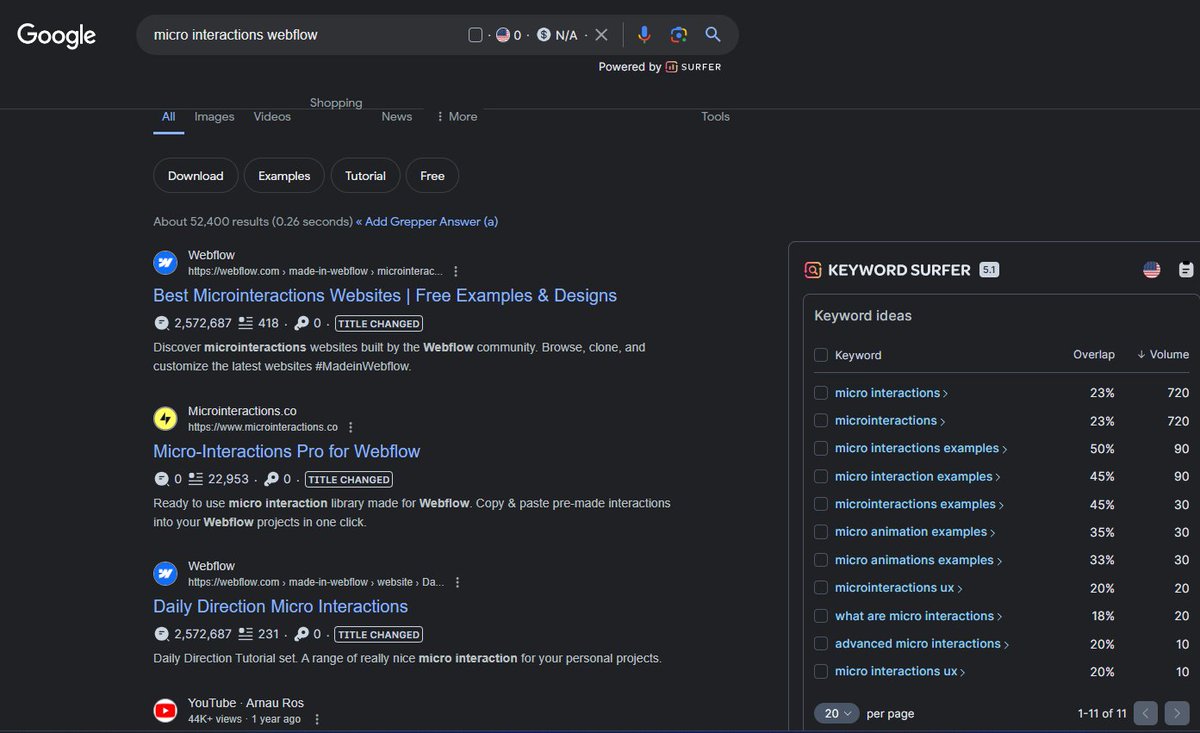Switch to the Images tab

click(214, 117)
